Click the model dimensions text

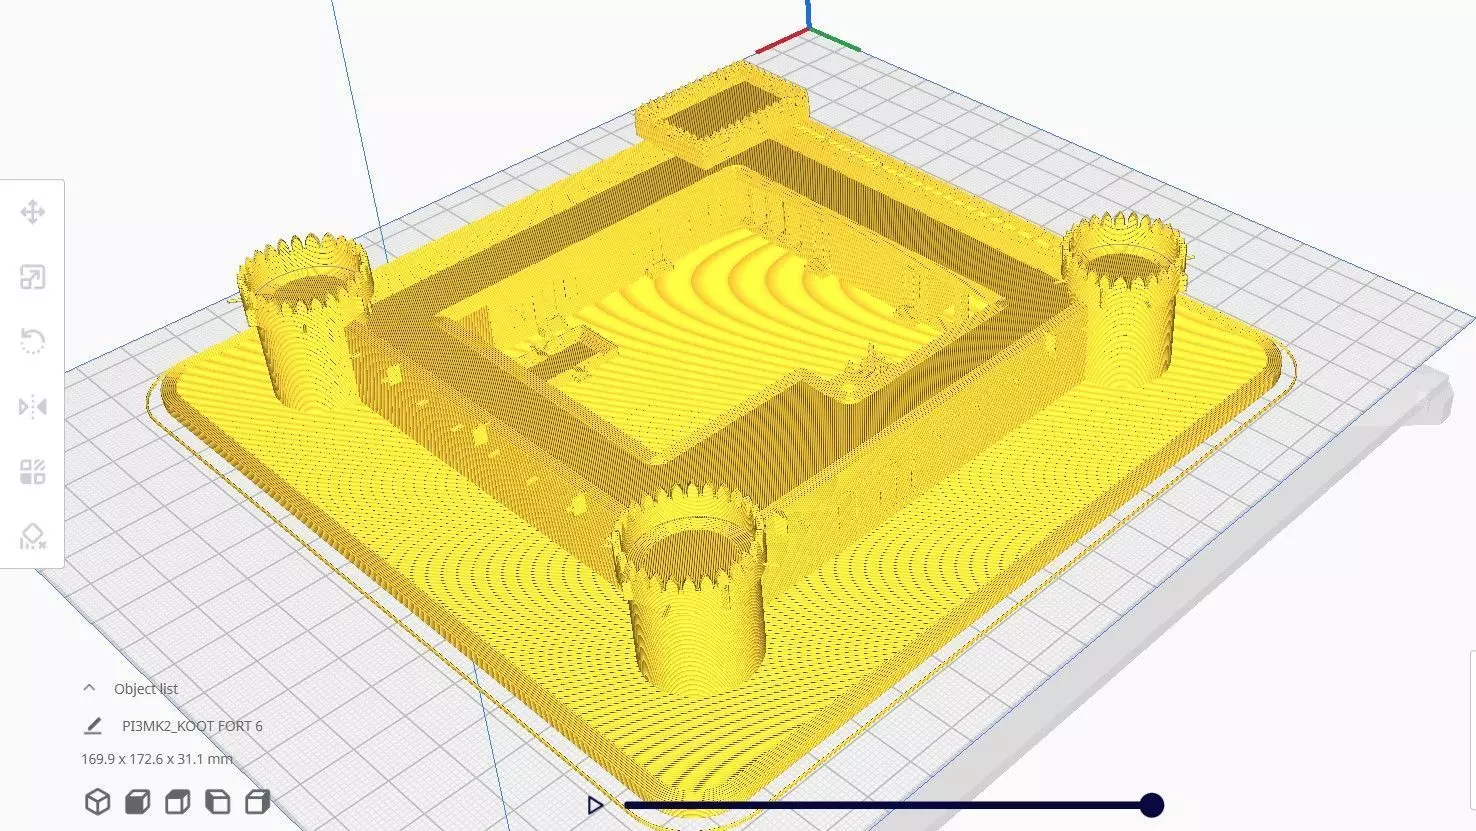coord(157,759)
